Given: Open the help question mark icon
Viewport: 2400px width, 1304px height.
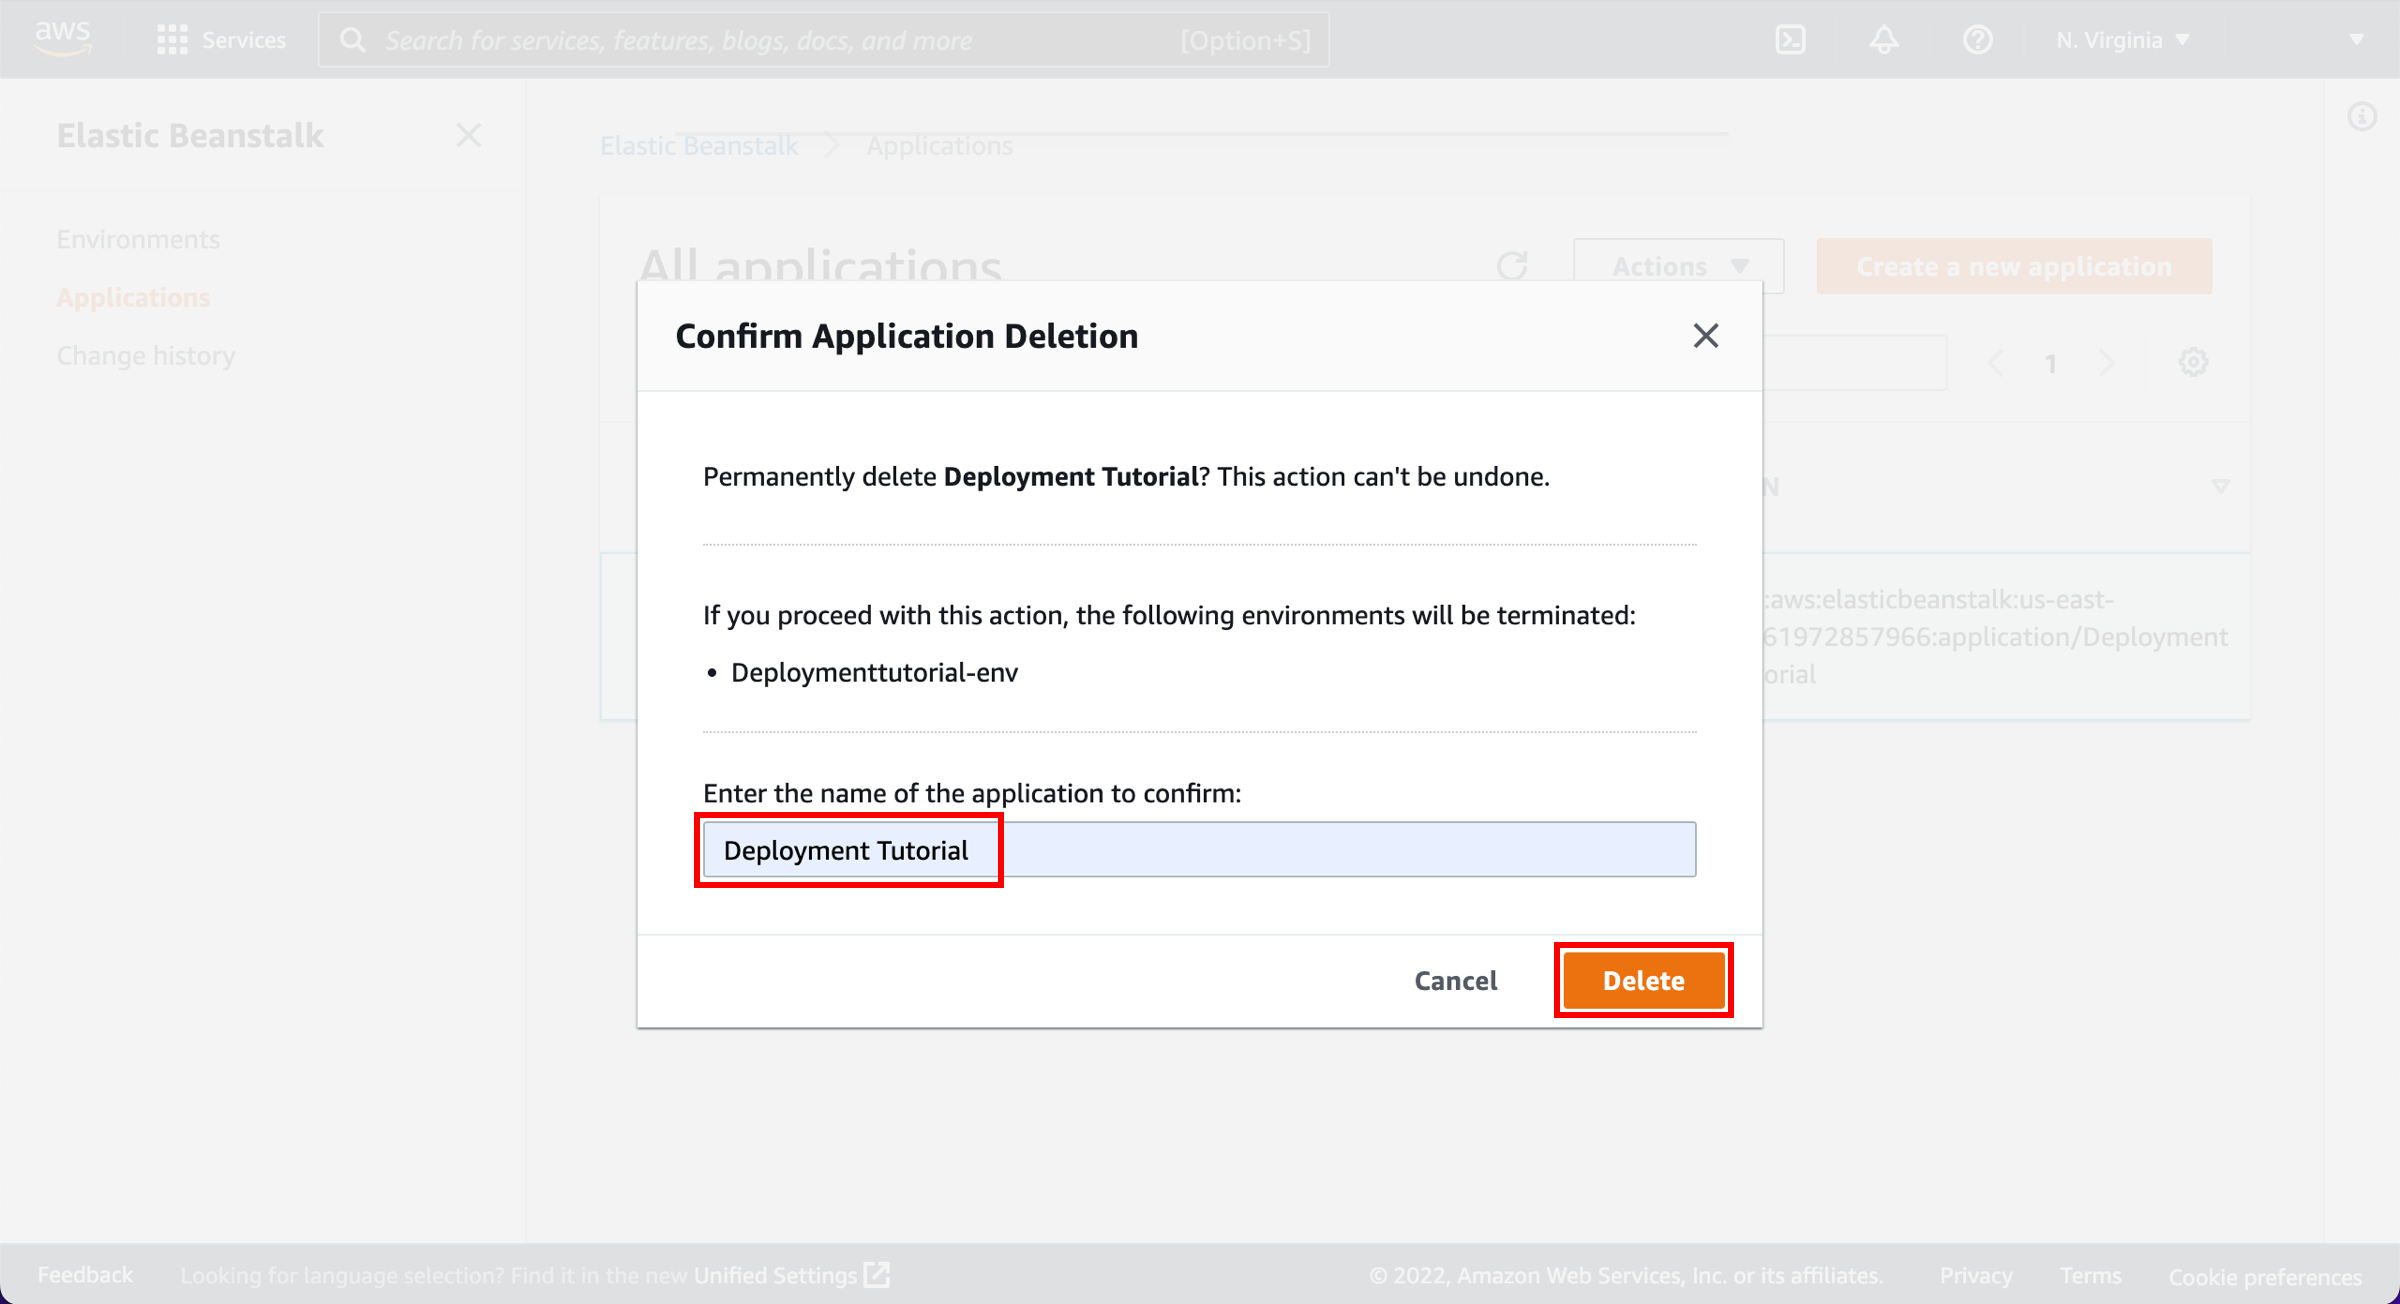Looking at the screenshot, I should click(1977, 40).
